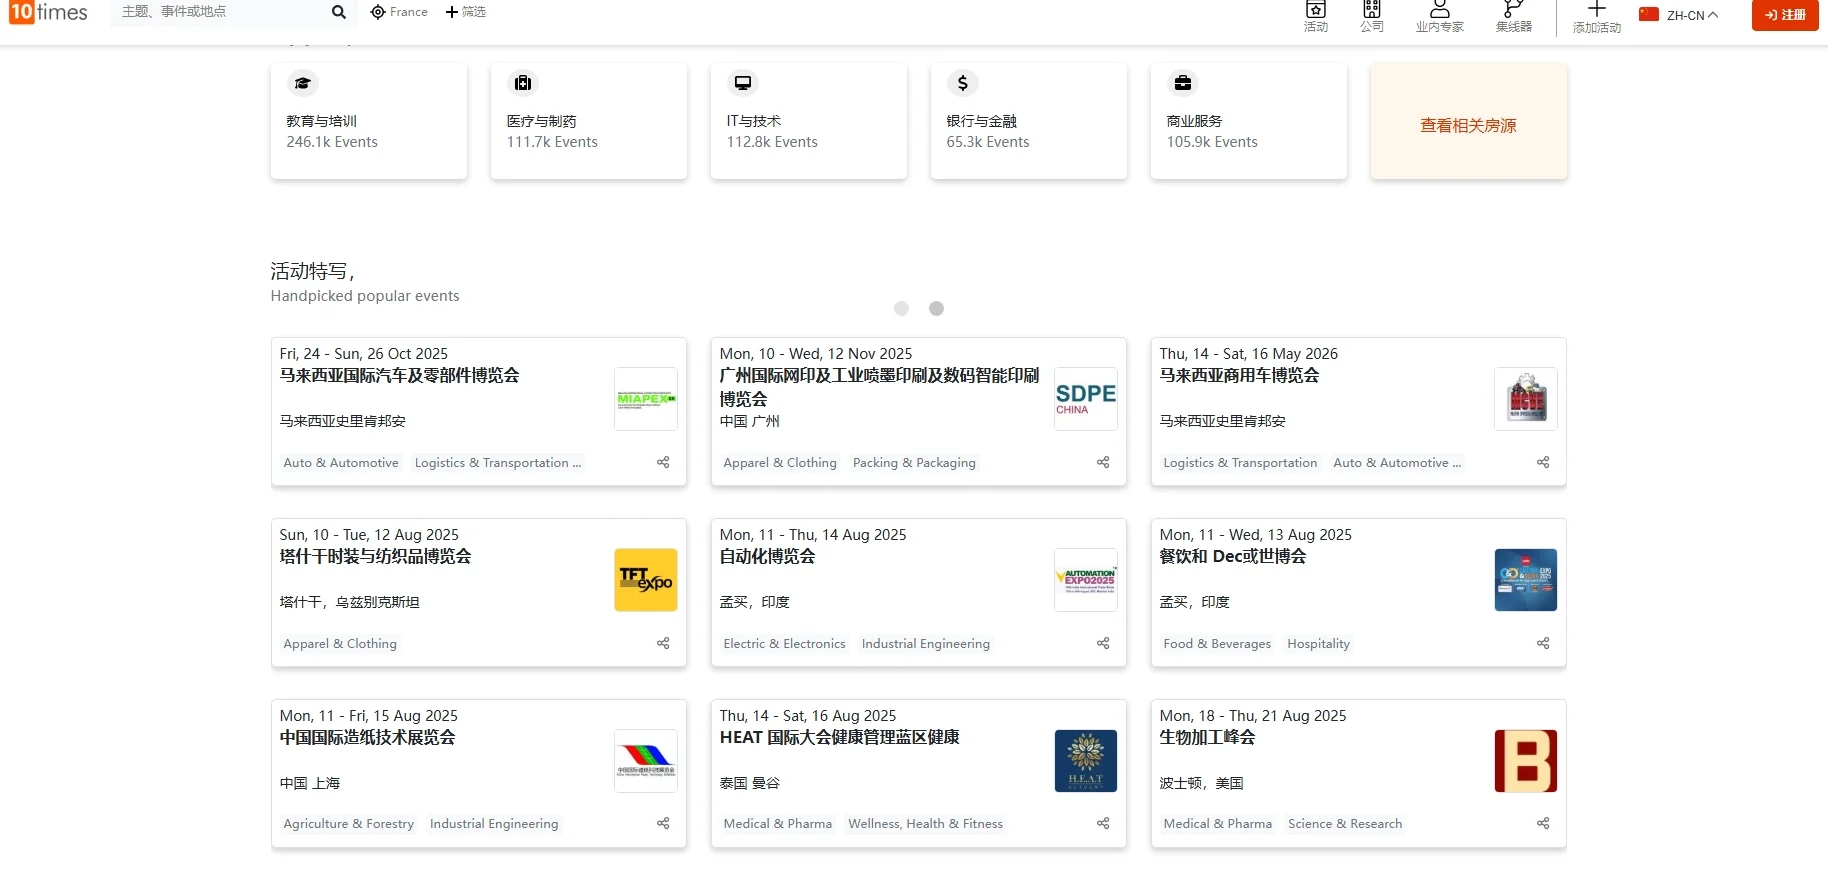Click the 注册 sign-up button

point(1785,15)
